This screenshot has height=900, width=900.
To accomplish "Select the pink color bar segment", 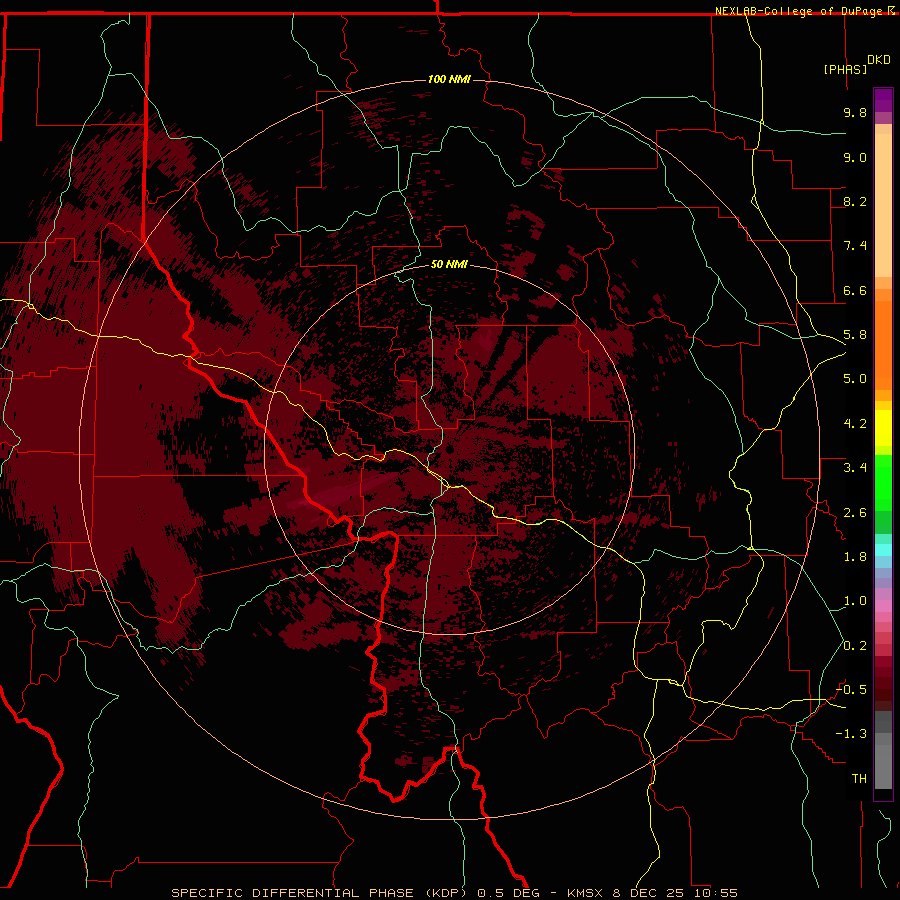I will coord(883,606).
